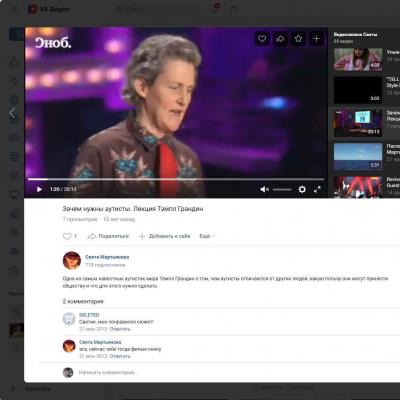The width and height of the screenshot is (400, 400).
Task: Click the playlist header Видеозаписи Светы
Action: click(355, 34)
